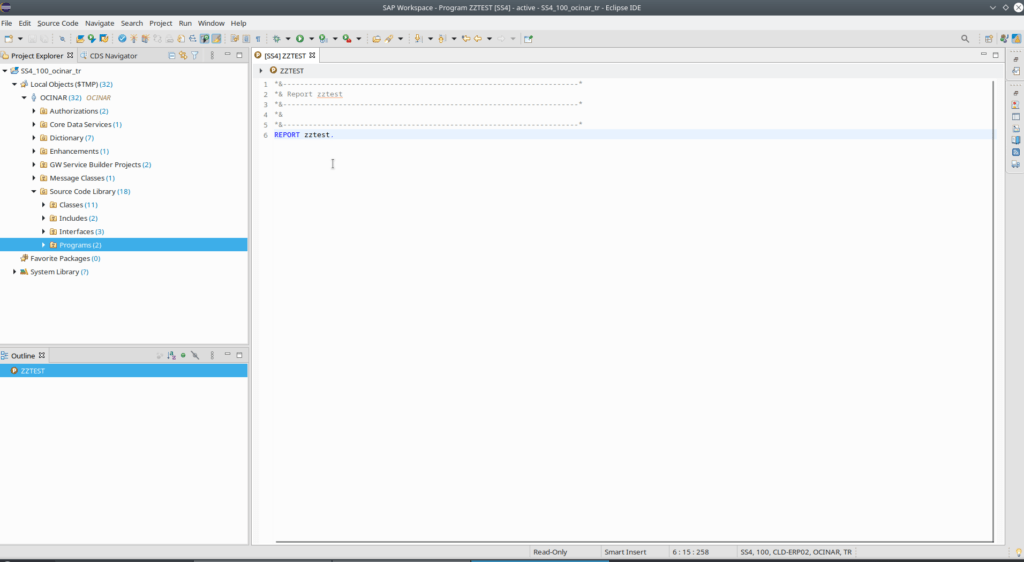Toggle Show Whitespace Characters pilcrow icon
Image resolution: width=1024 pixels, height=562 pixels.
pos(258,39)
